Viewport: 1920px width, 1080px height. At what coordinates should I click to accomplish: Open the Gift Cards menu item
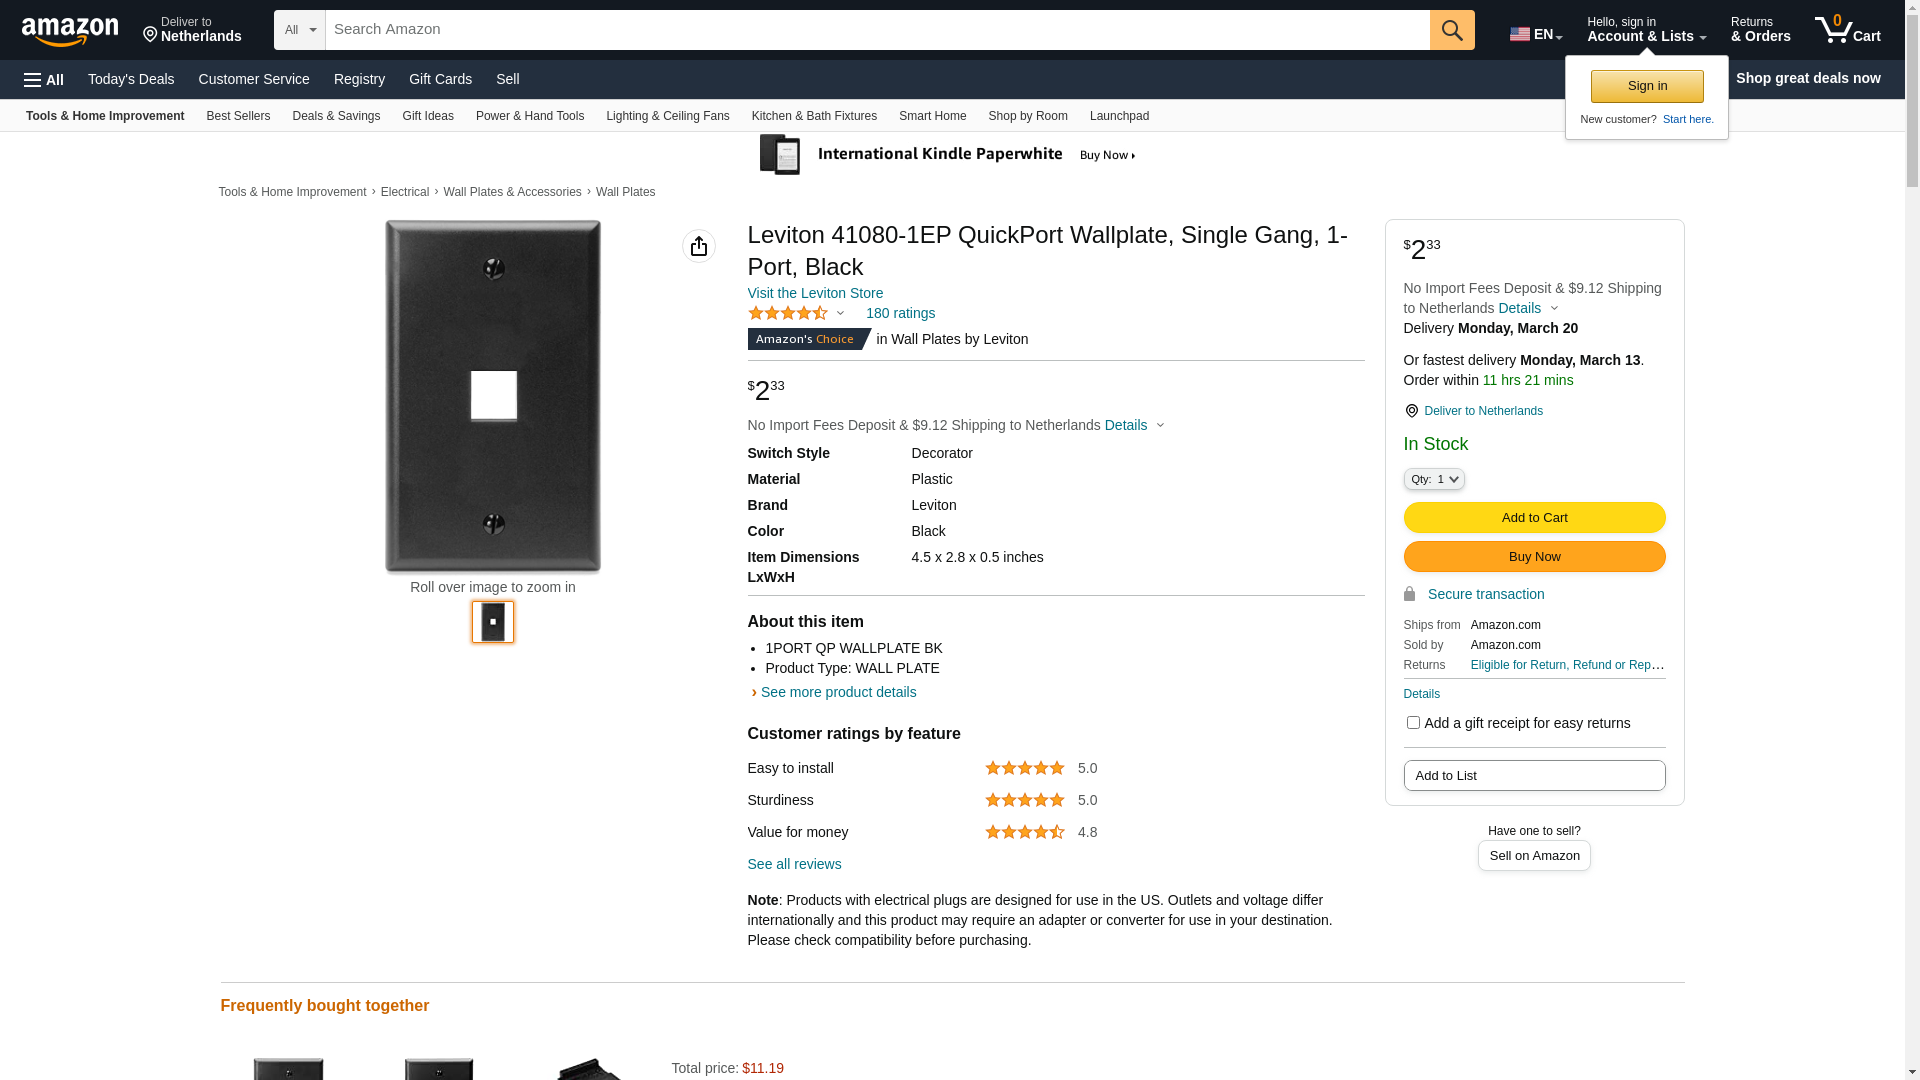pyautogui.click(x=440, y=79)
